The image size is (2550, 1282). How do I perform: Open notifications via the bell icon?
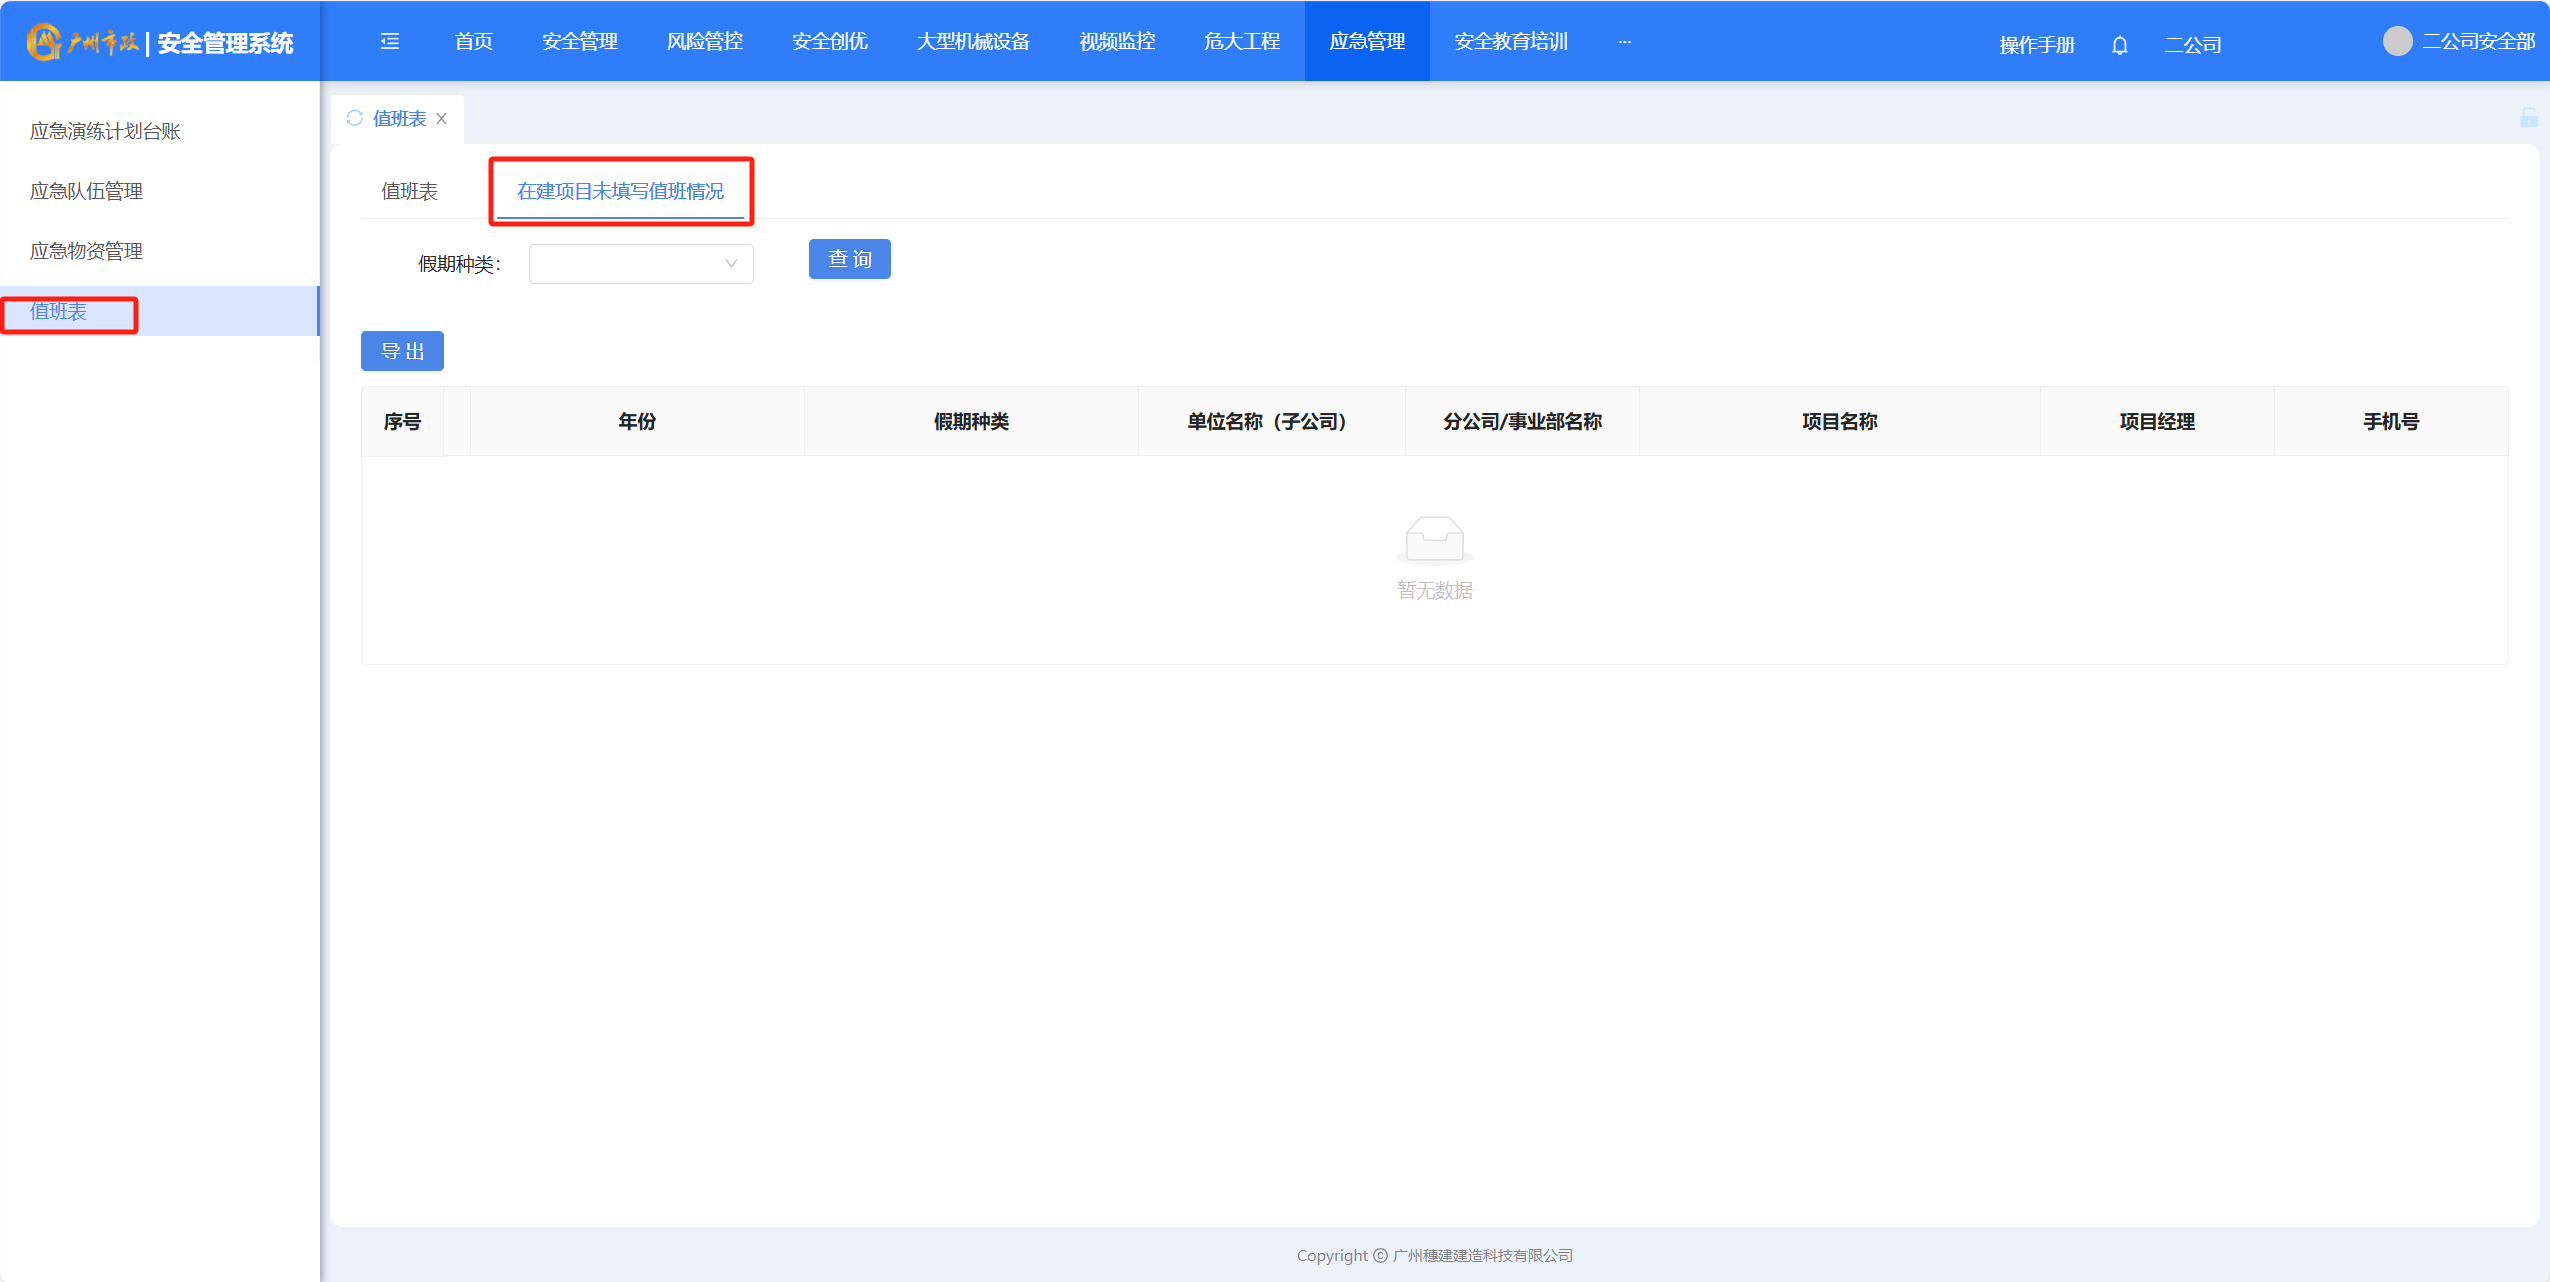click(x=2119, y=45)
